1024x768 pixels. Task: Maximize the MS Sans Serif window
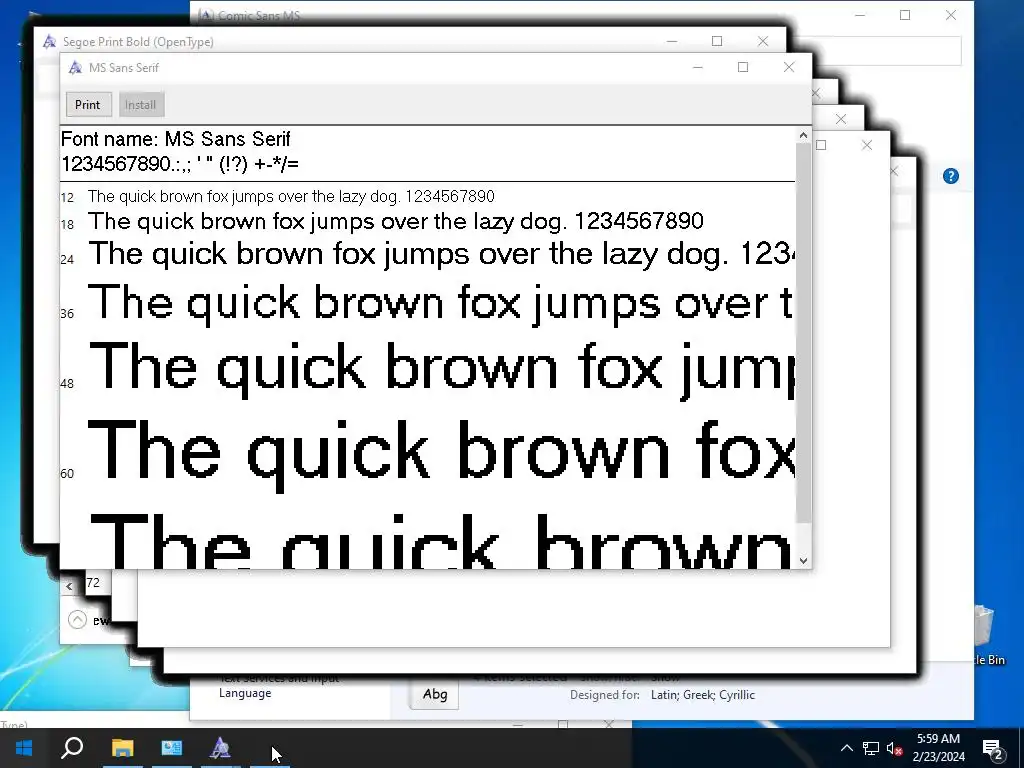pos(743,67)
